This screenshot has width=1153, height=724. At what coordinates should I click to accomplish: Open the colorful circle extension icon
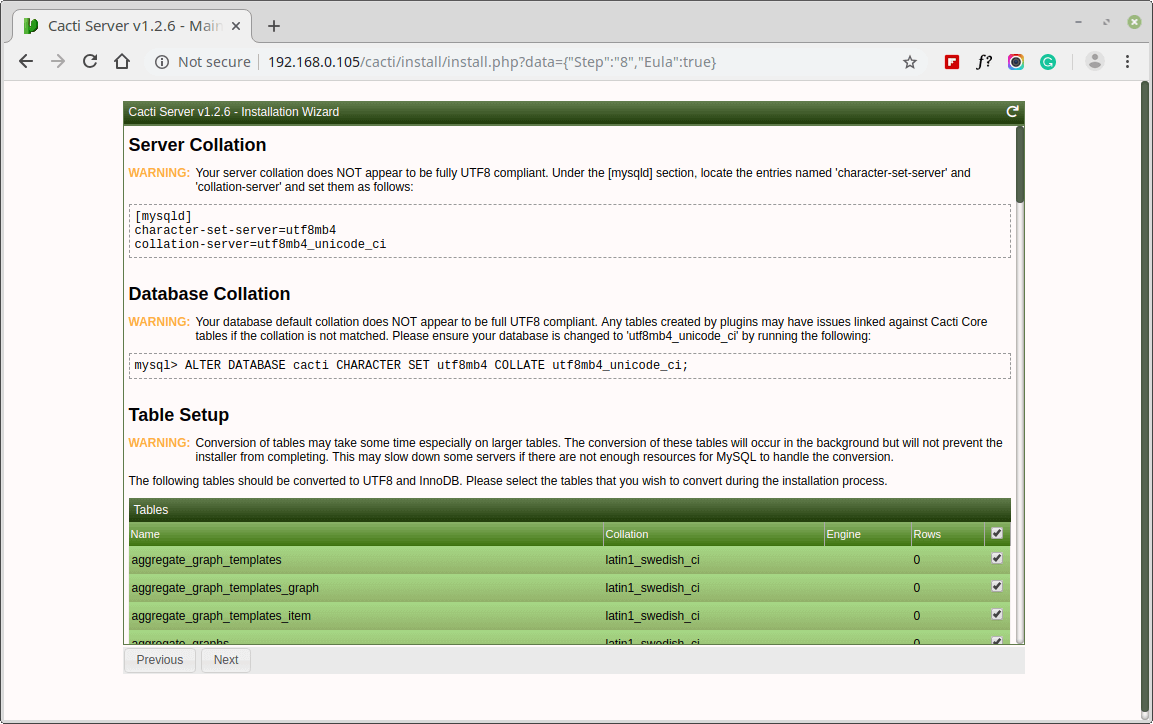pyautogui.click(x=1015, y=62)
